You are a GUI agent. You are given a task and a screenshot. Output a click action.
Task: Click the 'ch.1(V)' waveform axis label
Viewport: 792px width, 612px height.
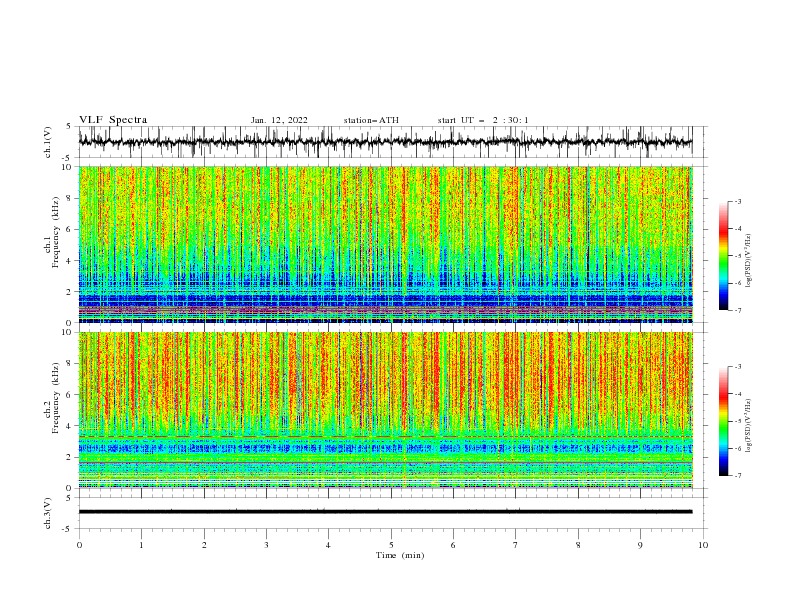click(x=48, y=142)
